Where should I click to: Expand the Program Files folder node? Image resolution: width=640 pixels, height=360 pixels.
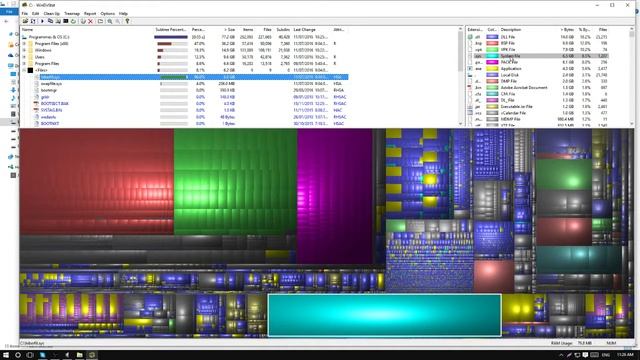(24, 64)
